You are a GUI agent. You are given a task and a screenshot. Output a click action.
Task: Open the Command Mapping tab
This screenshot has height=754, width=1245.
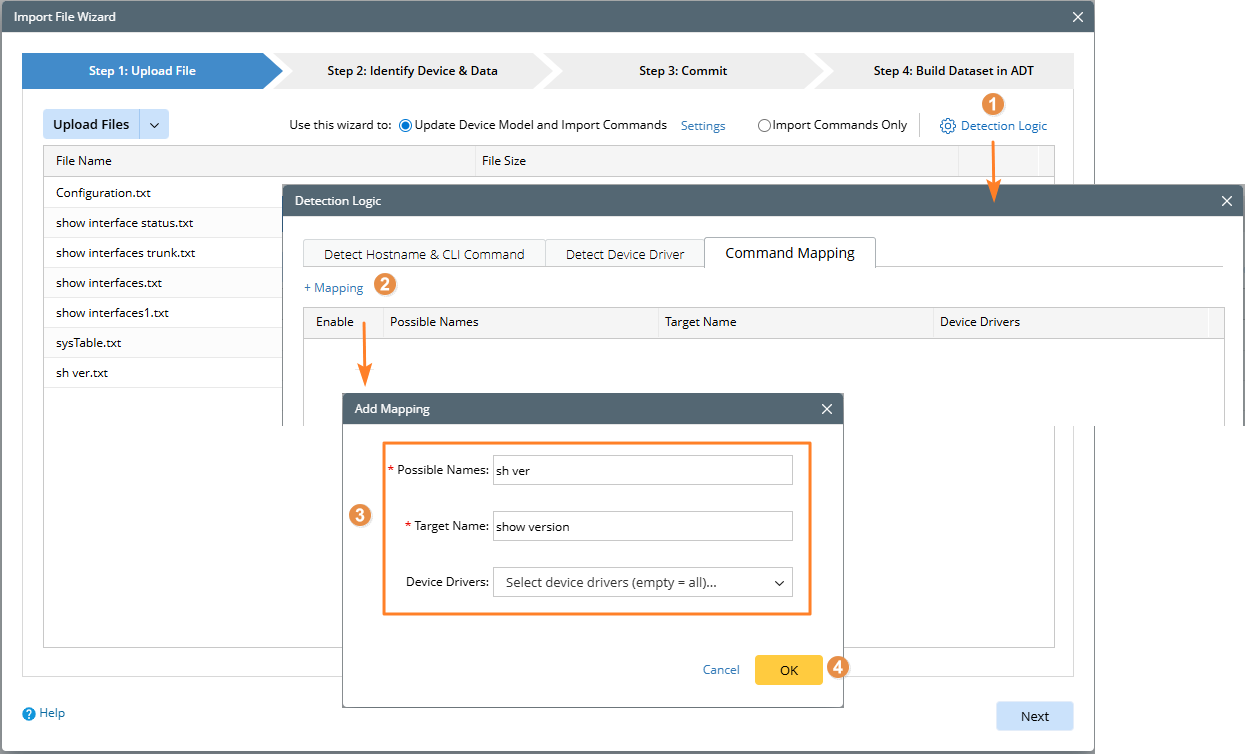pos(789,253)
